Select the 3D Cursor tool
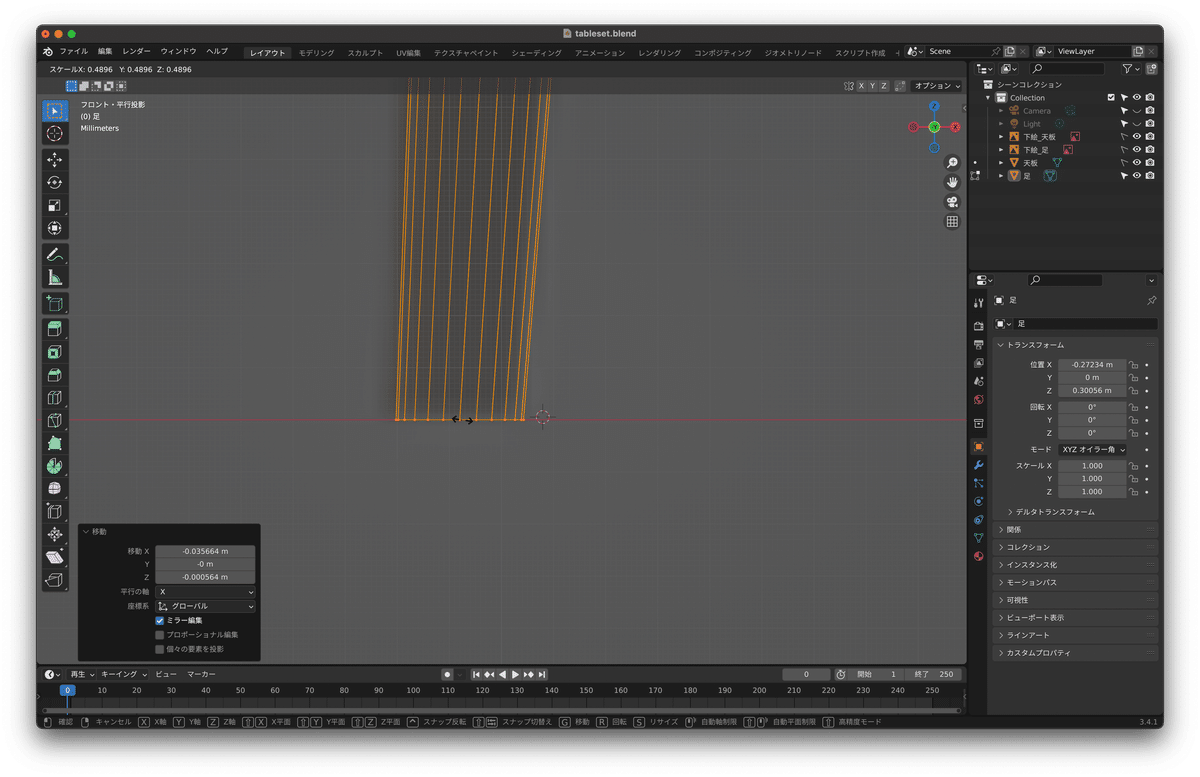The width and height of the screenshot is (1200, 777). pyautogui.click(x=54, y=133)
